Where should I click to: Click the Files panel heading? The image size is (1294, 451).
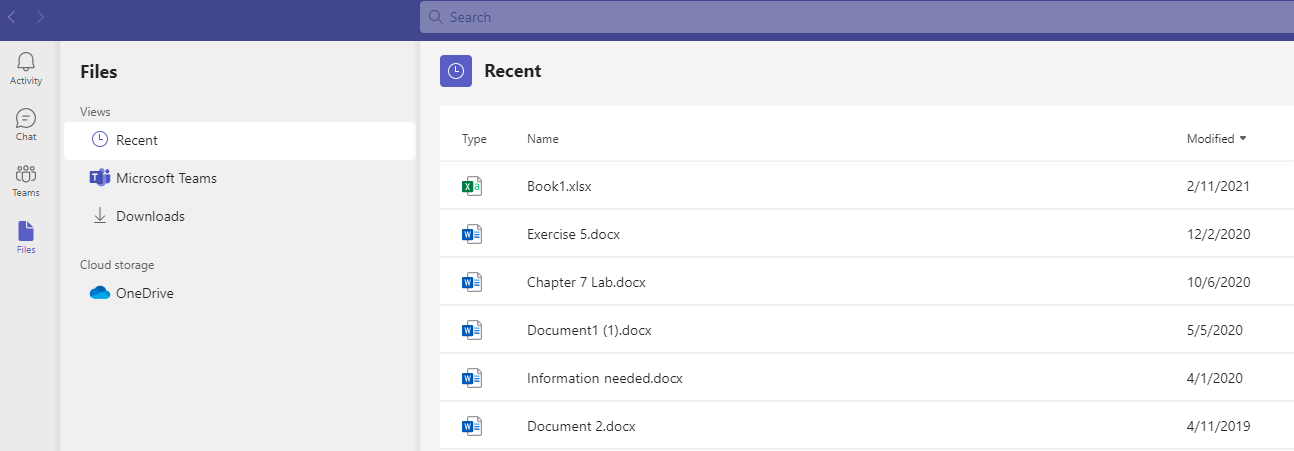tap(99, 72)
